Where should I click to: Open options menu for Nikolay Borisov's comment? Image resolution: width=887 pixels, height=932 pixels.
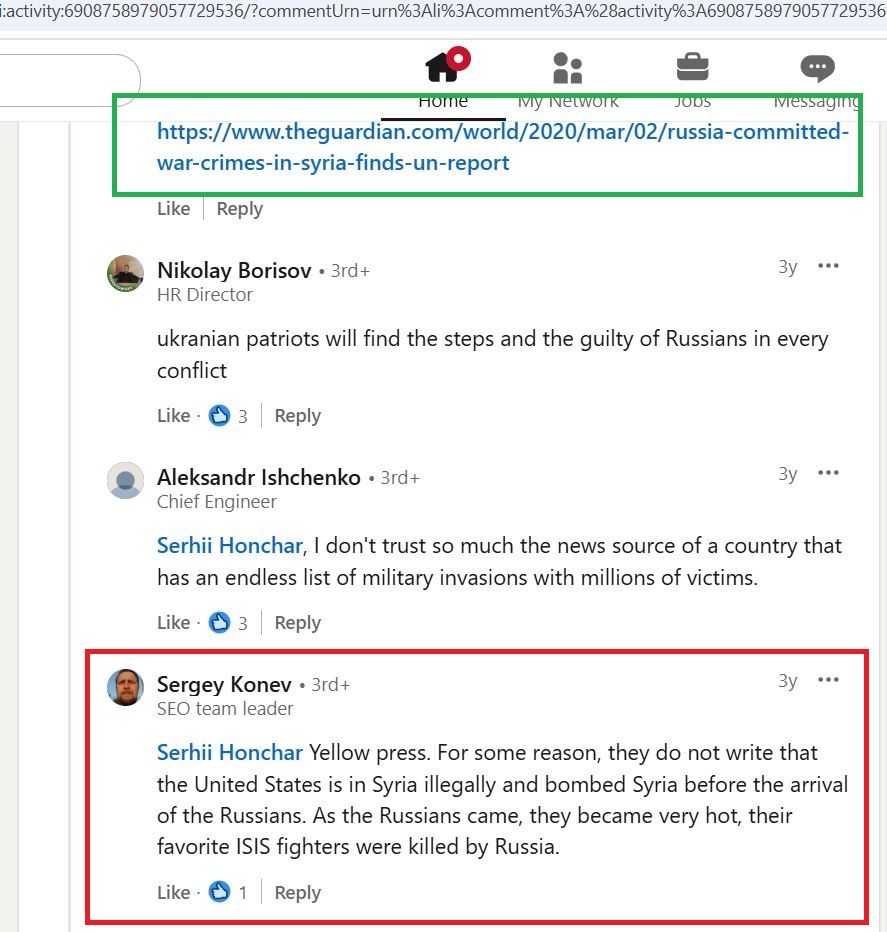(828, 266)
